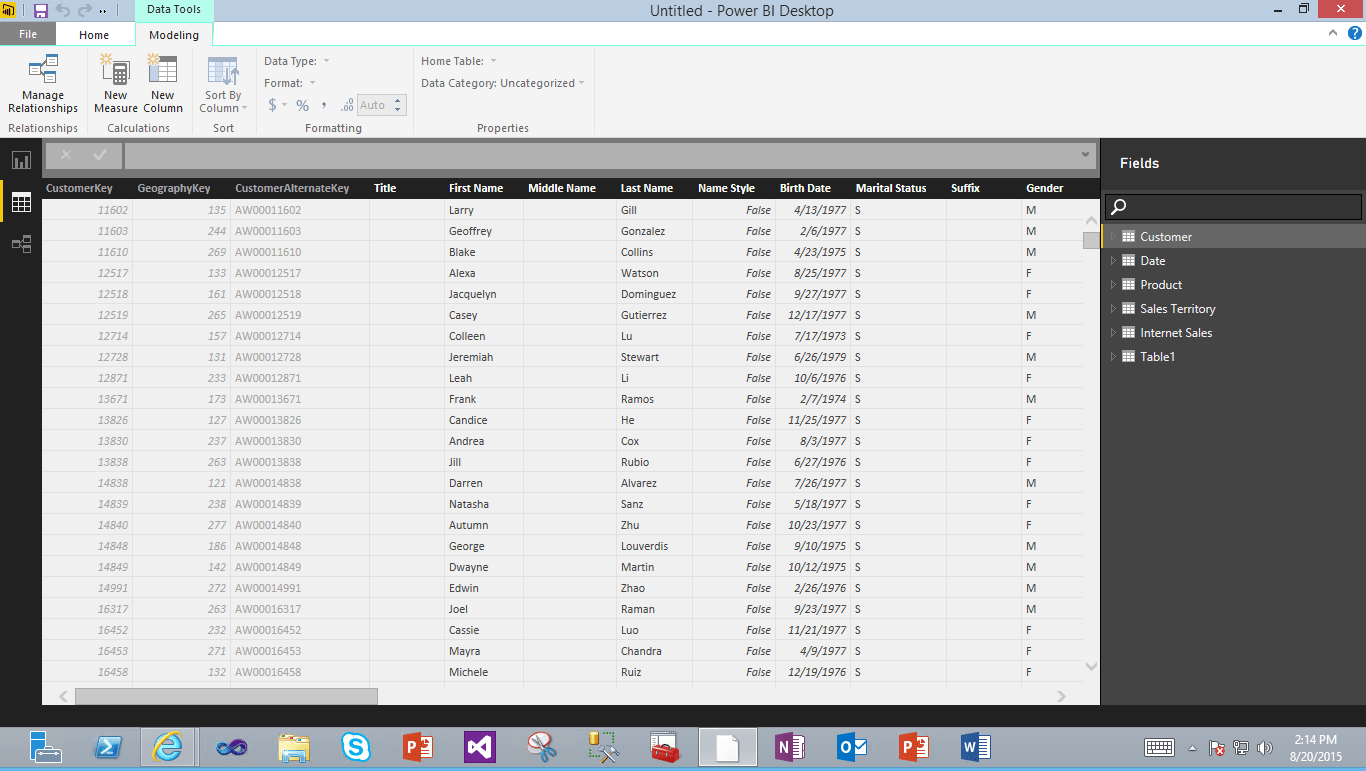This screenshot has width=1366, height=771.
Task: Expand the Product table
Action: (1112, 285)
